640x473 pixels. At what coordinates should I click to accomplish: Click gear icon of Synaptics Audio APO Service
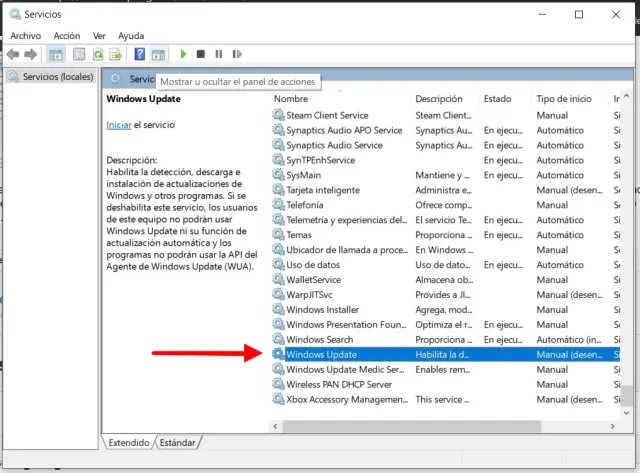click(x=278, y=130)
